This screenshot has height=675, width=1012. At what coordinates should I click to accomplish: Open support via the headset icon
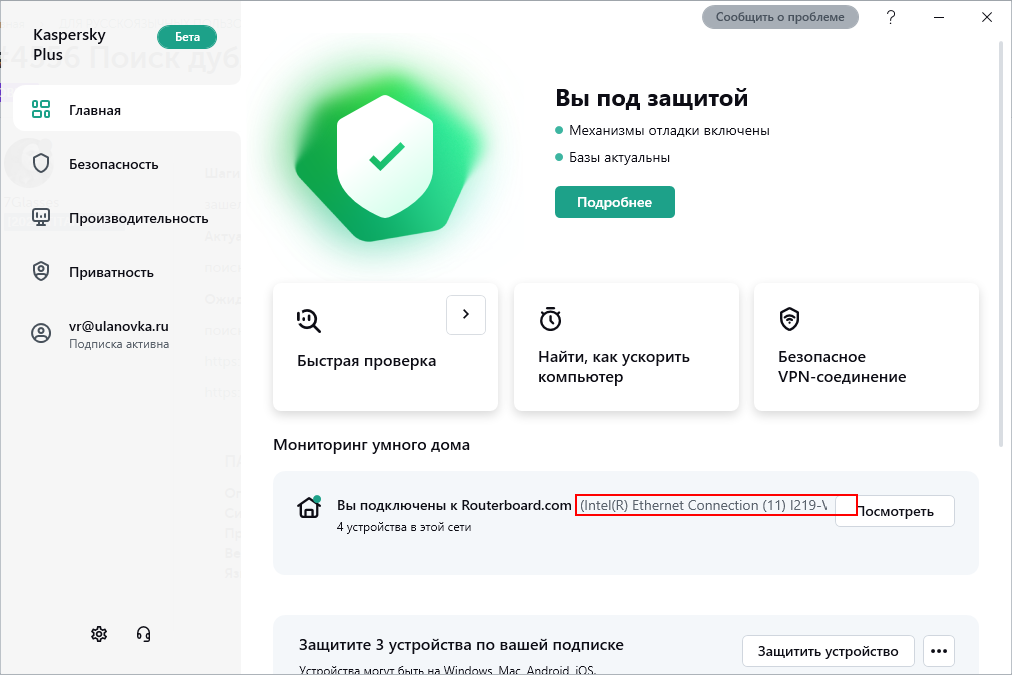(x=143, y=634)
